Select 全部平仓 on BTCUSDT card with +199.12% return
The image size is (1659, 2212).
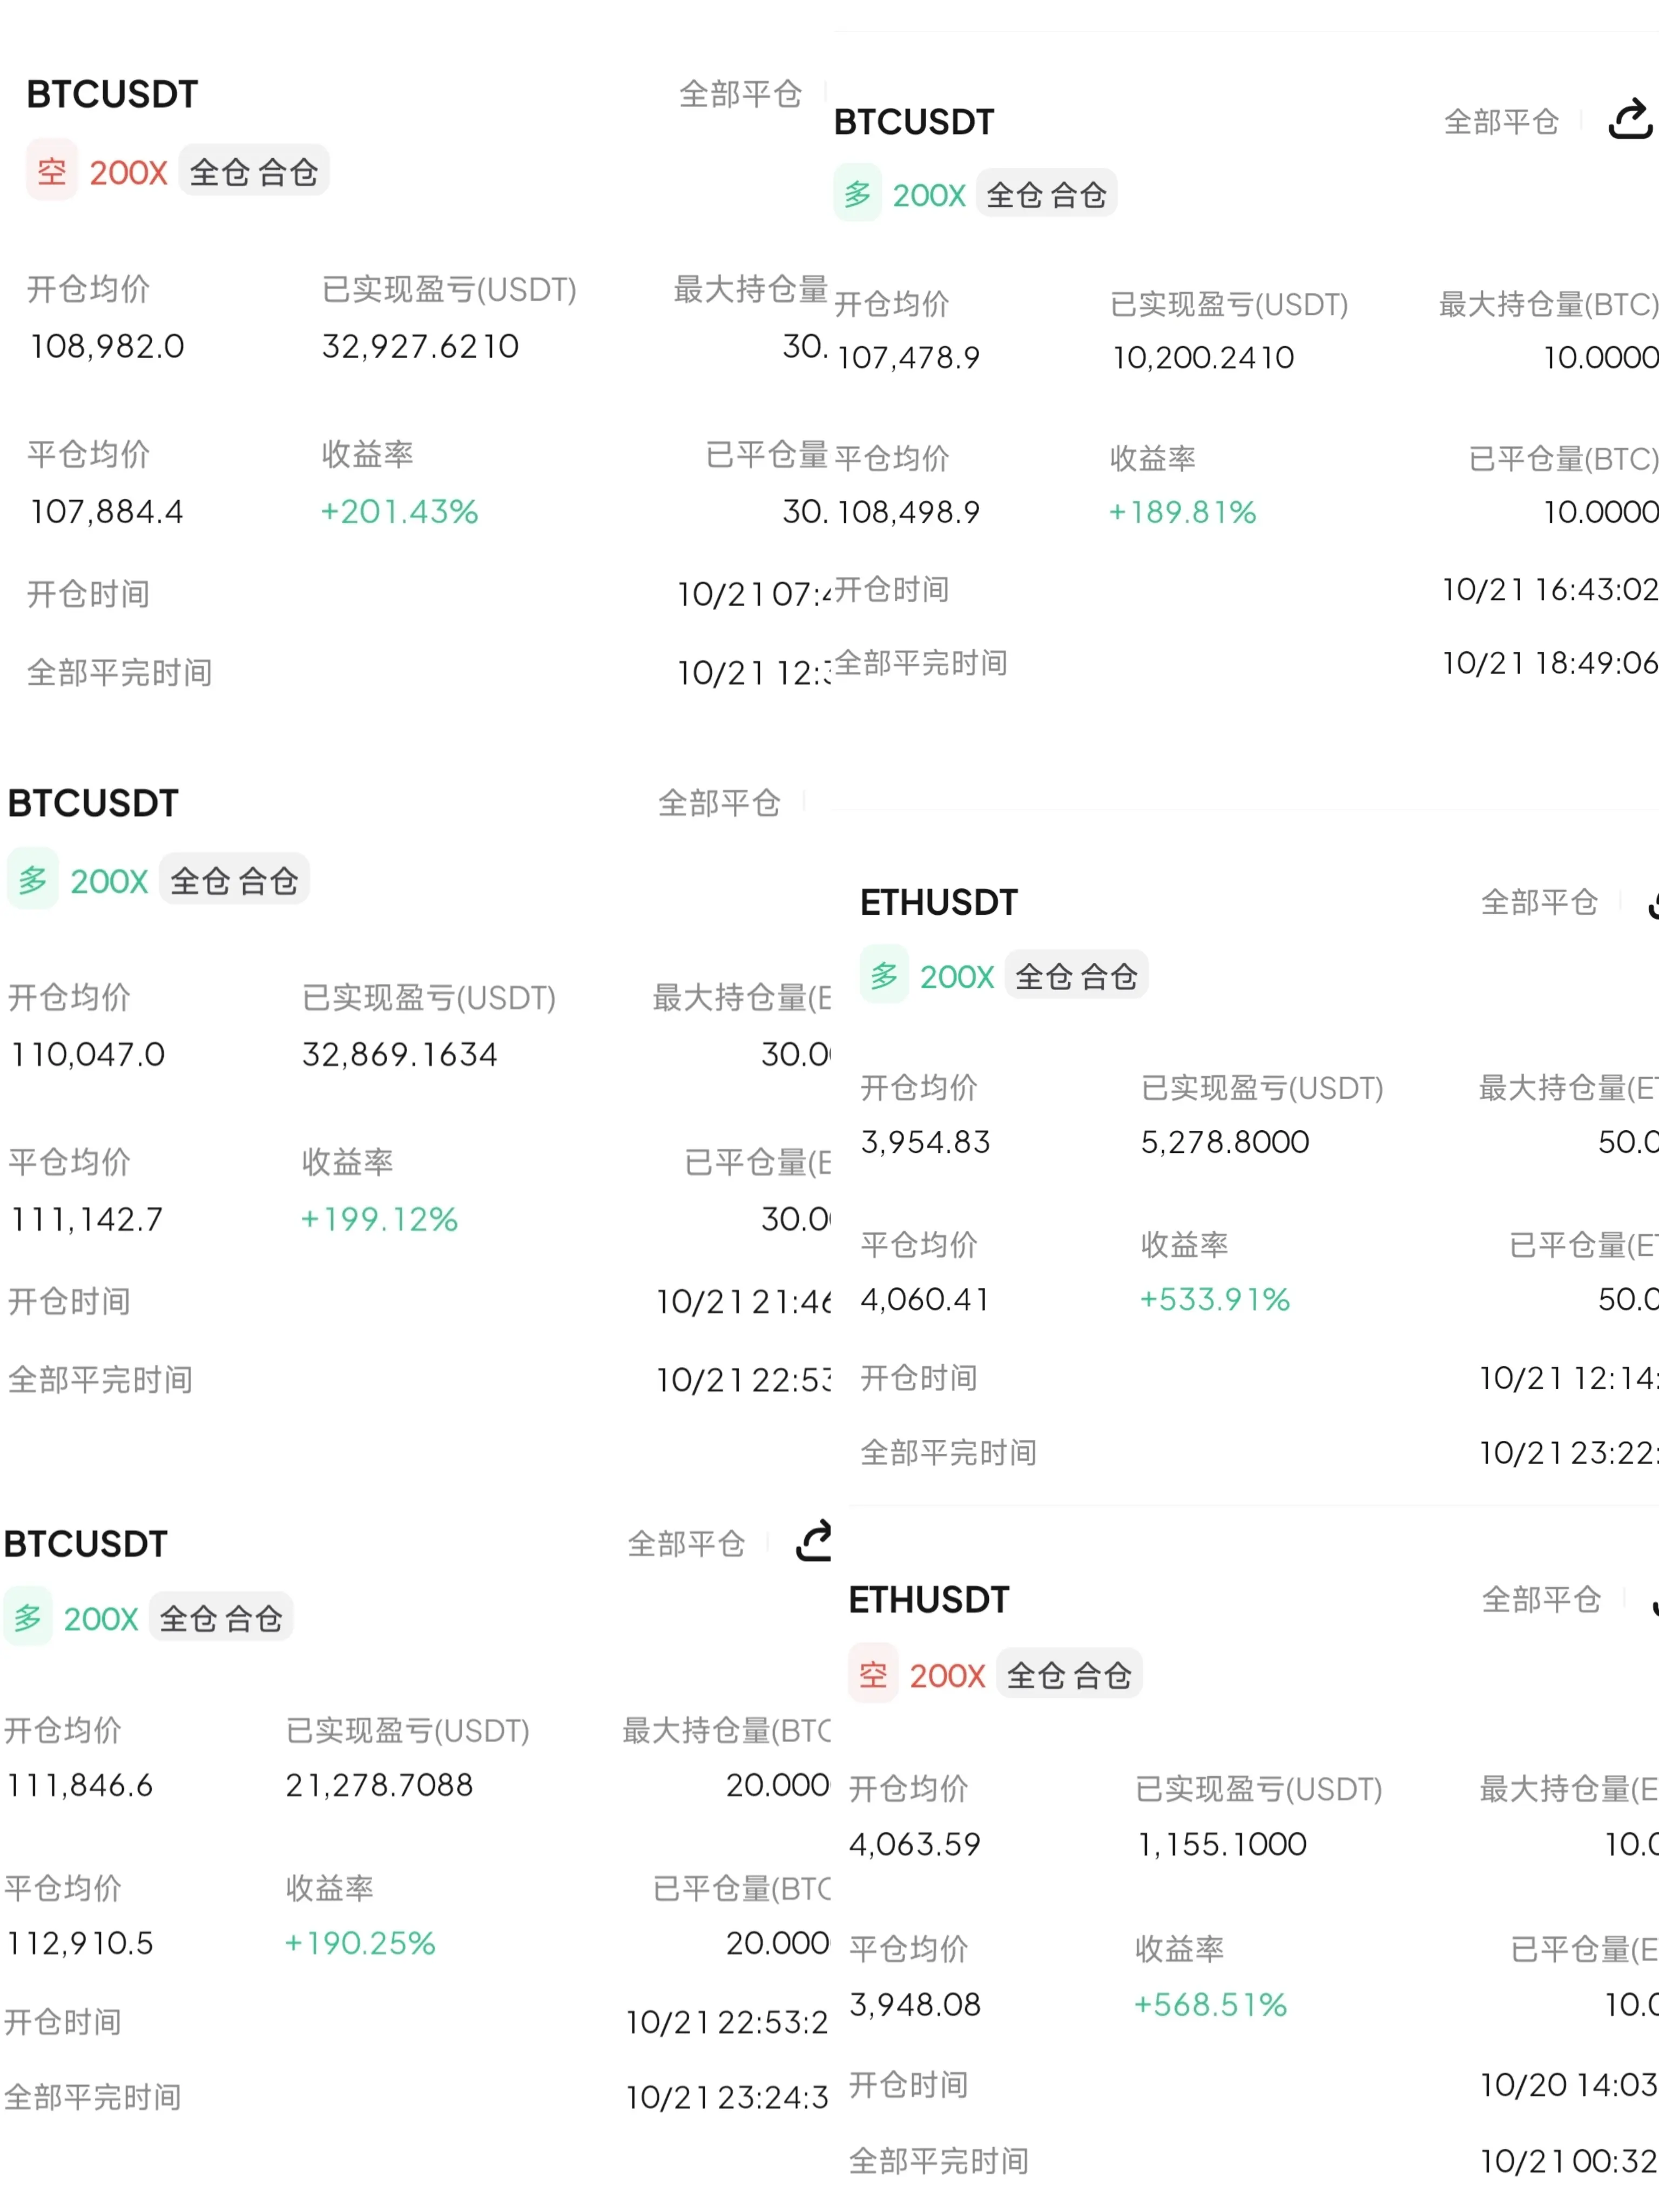pyautogui.click(x=719, y=802)
